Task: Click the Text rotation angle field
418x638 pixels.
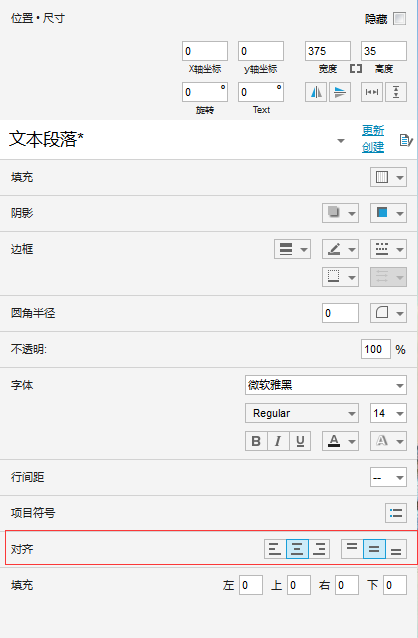Action: pos(261,92)
